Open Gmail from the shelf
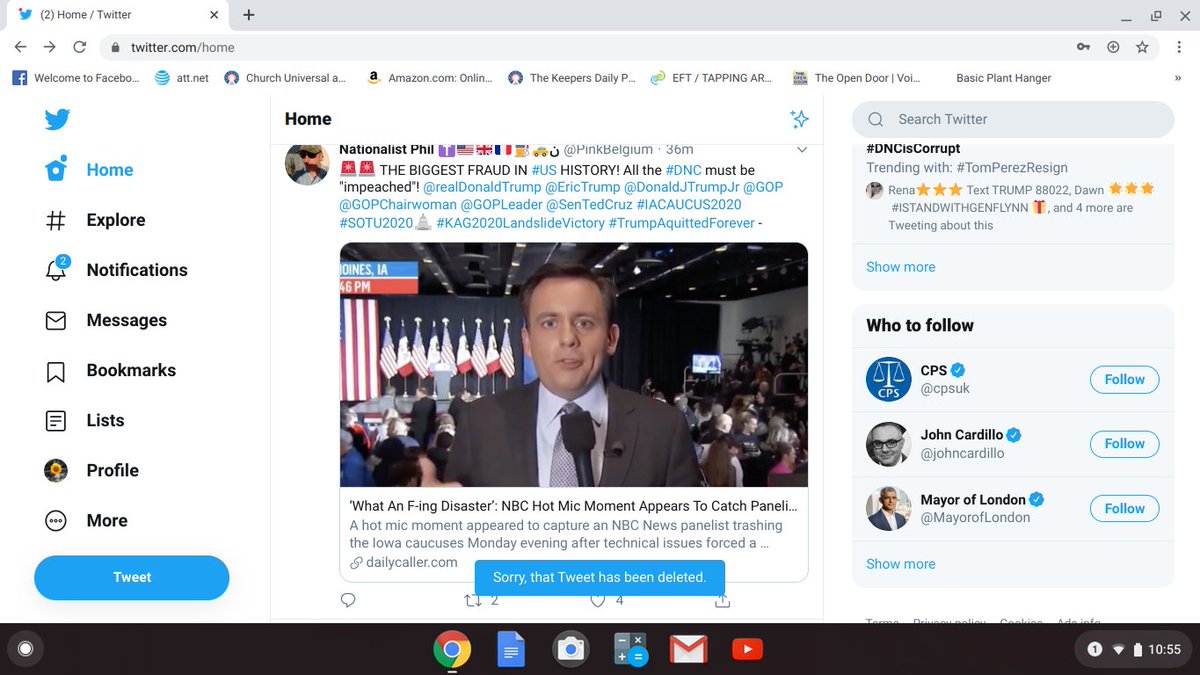This screenshot has height=675, width=1200. click(x=688, y=650)
